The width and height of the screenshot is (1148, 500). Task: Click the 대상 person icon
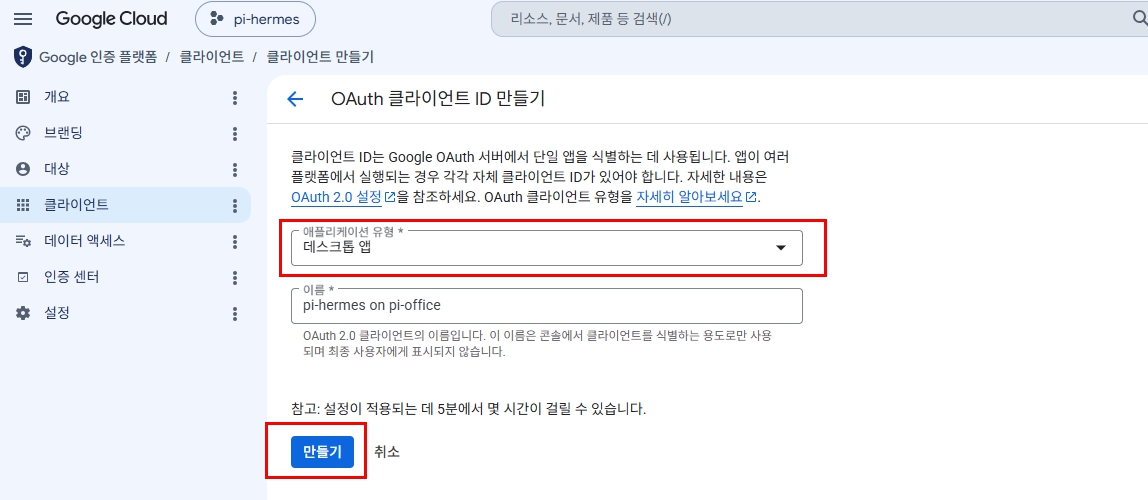[23, 169]
